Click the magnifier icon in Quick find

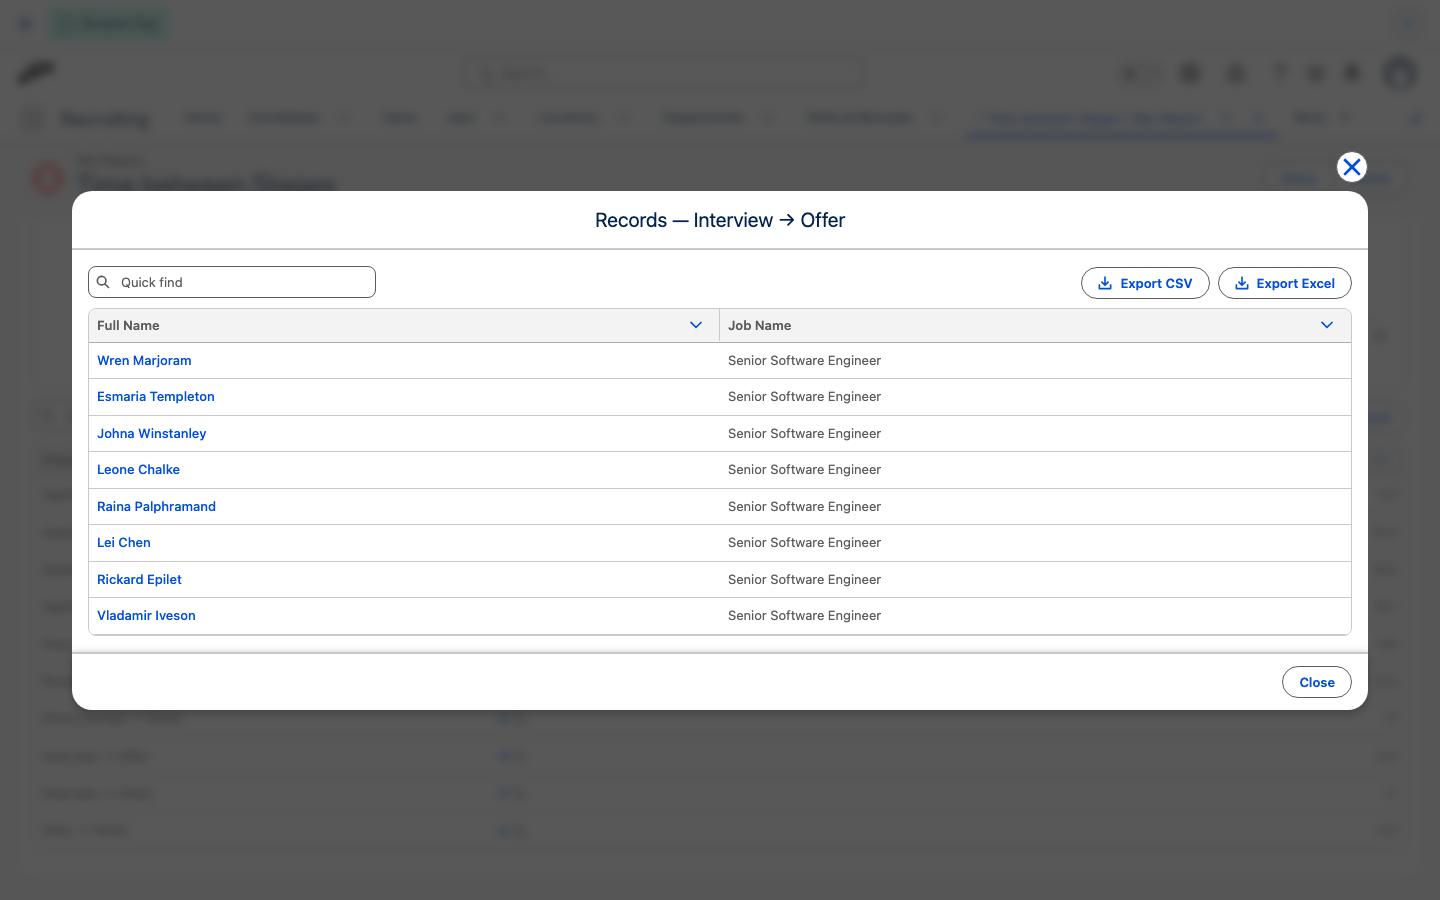(103, 282)
